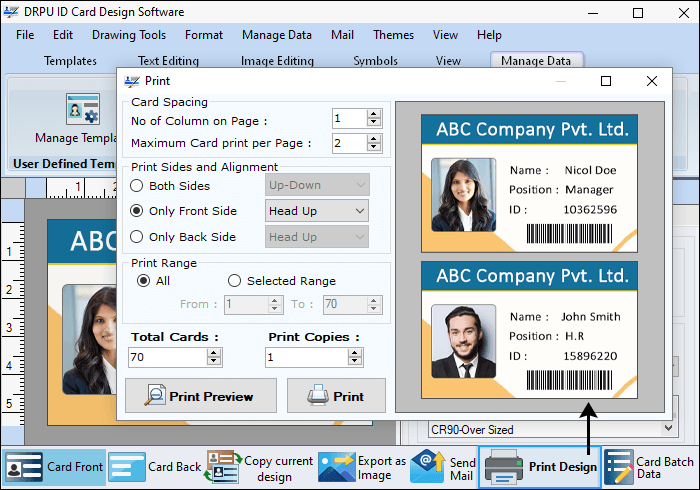Click John Smith card preview
700x490 pixels.
pyautogui.click(x=529, y=330)
